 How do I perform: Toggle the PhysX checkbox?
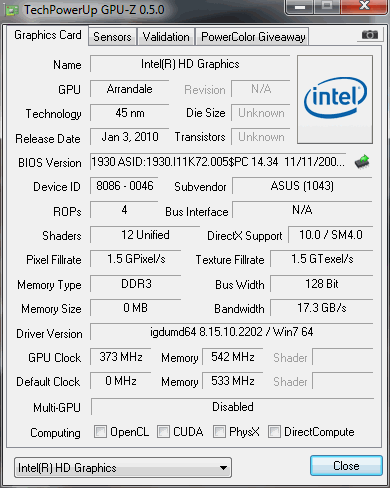click(x=219, y=431)
